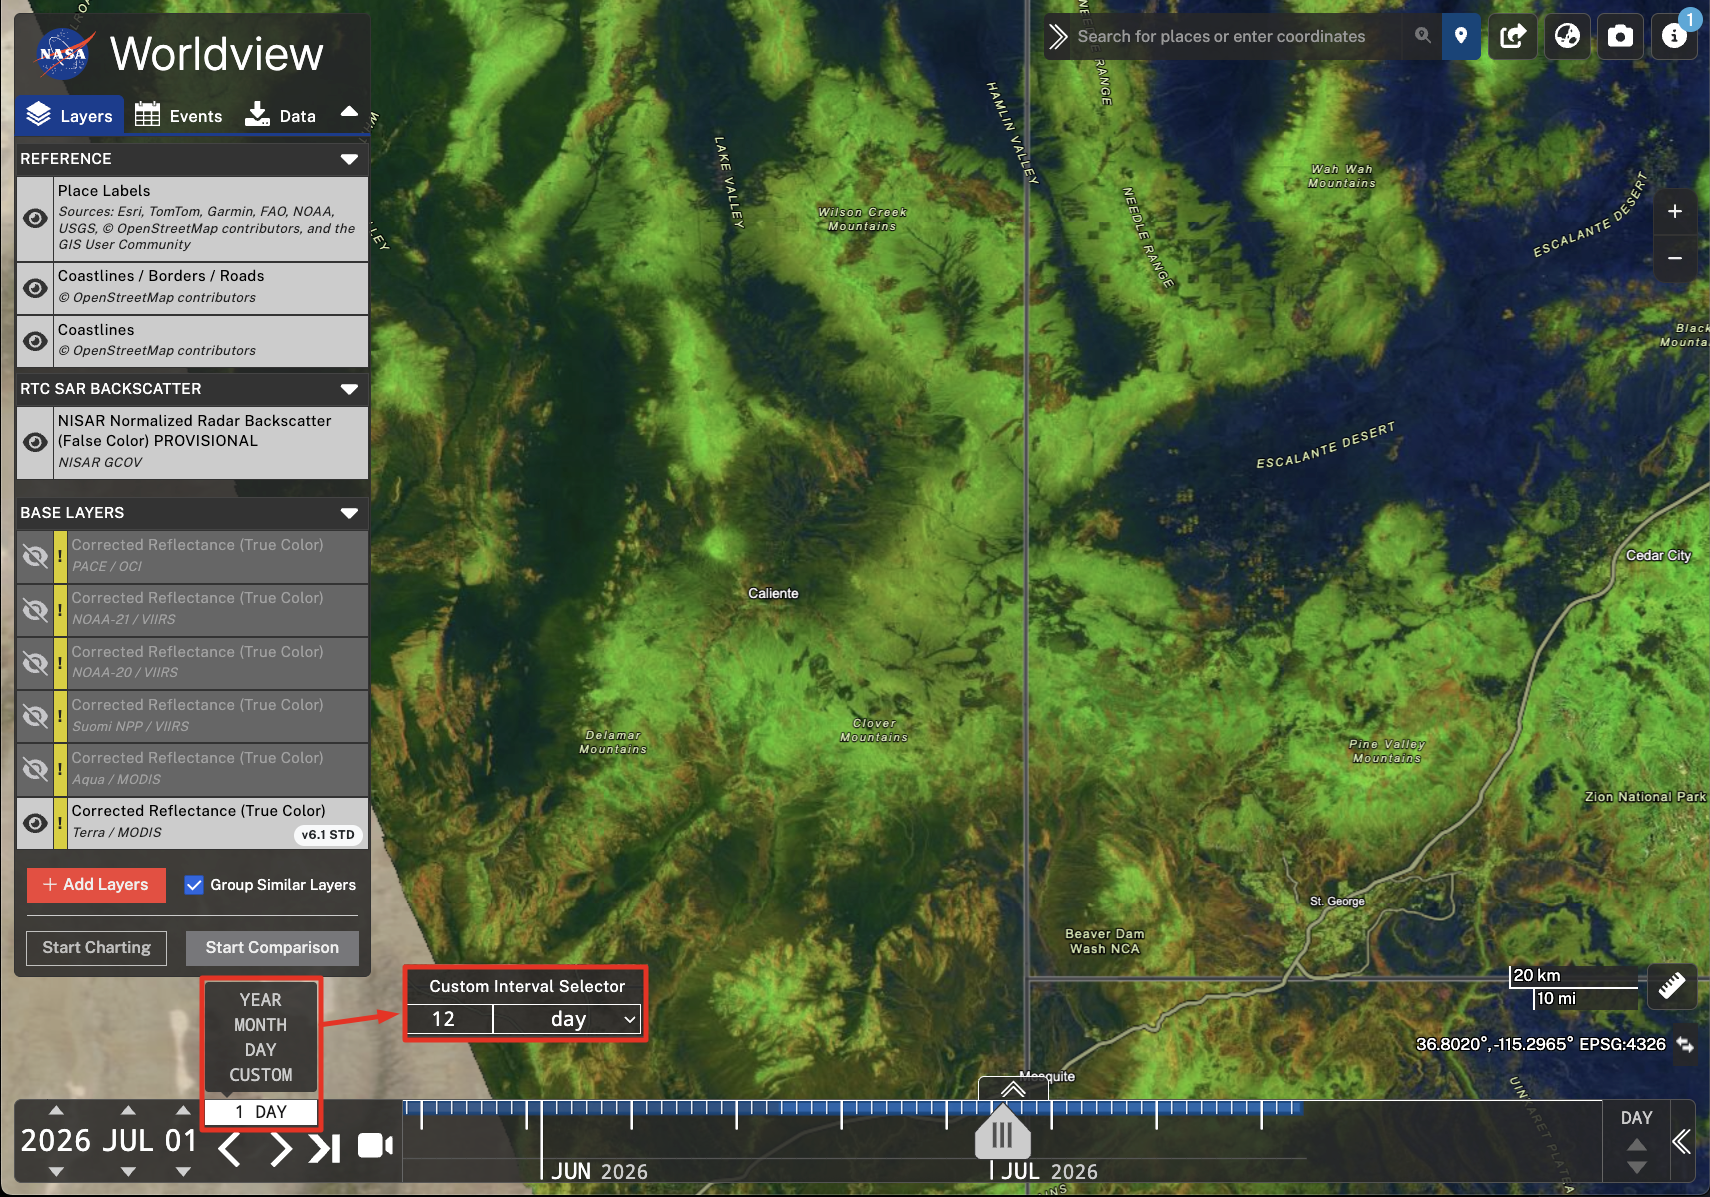Click the NOAA-21 / VIIRS warning icon
Viewport: 1710px width, 1197px height.
(60, 609)
